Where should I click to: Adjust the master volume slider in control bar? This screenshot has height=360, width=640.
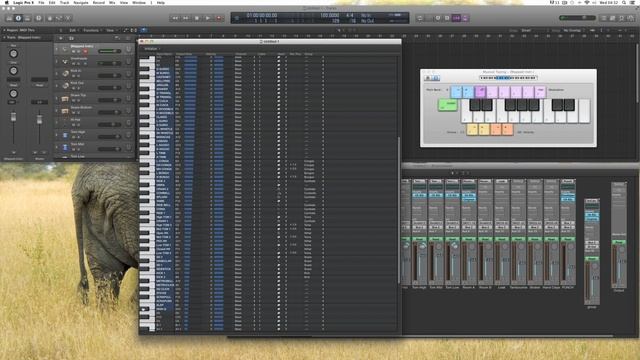pyautogui.click(x=577, y=18)
